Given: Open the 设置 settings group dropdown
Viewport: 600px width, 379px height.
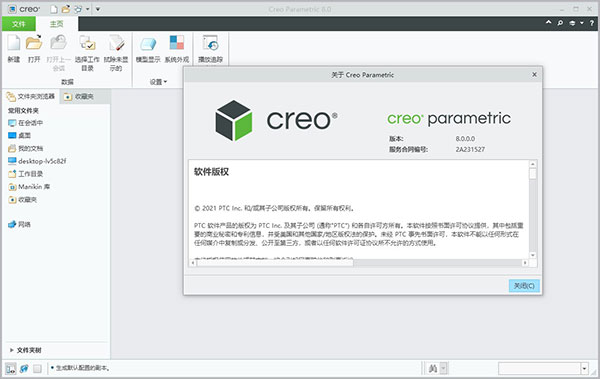Looking at the screenshot, I should [158, 82].
